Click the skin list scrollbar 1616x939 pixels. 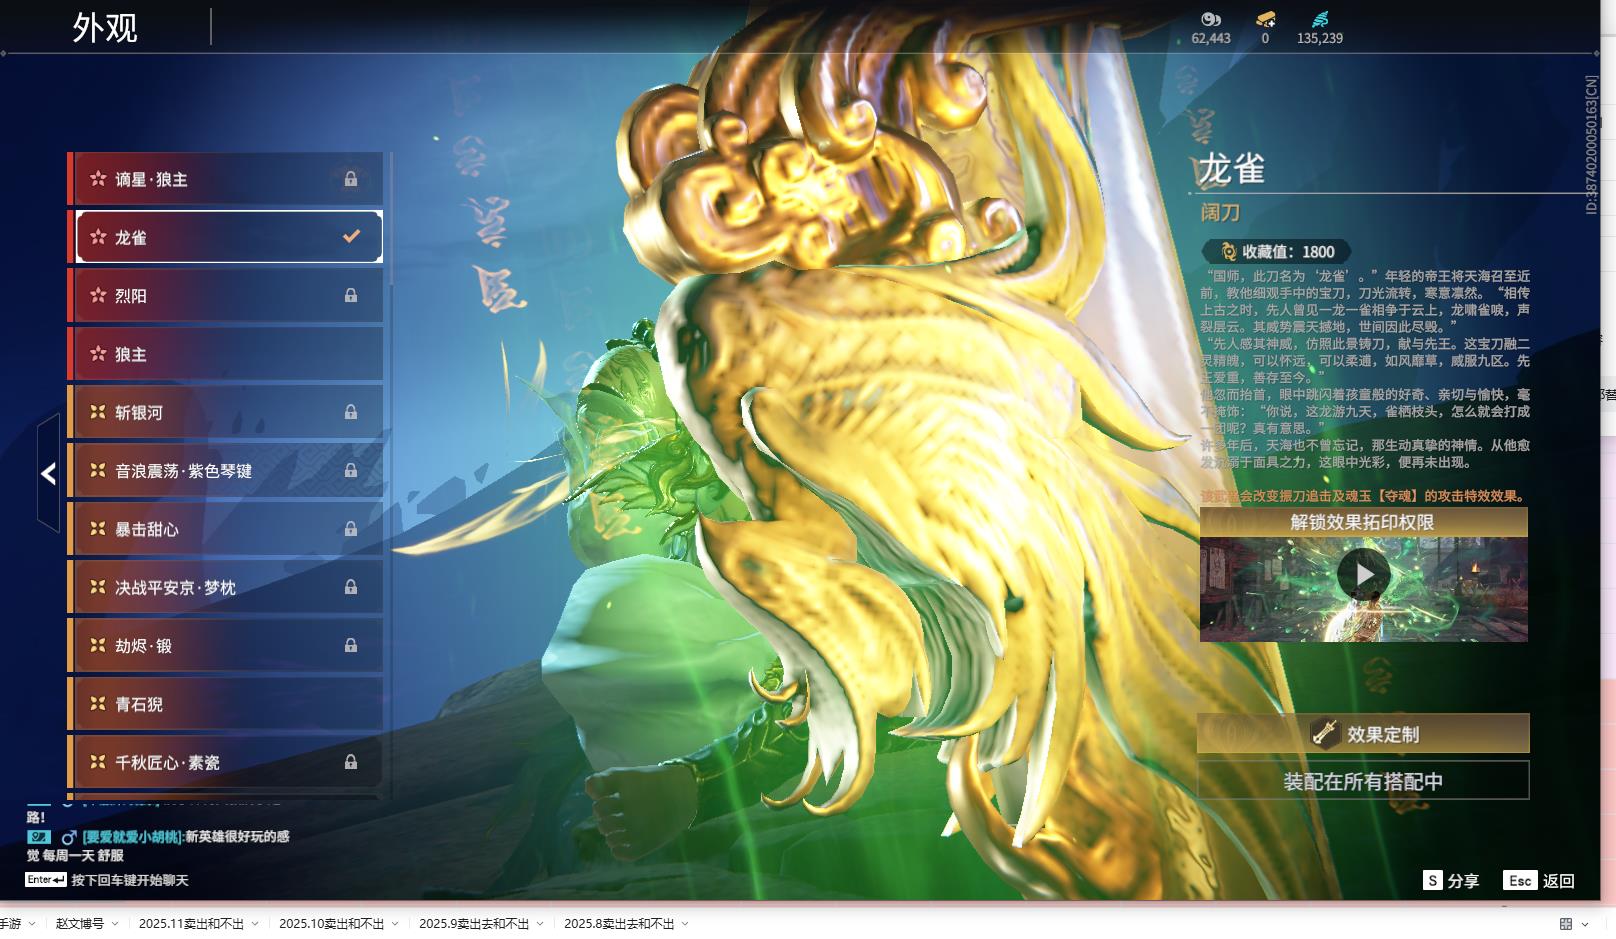pos(390,220)
